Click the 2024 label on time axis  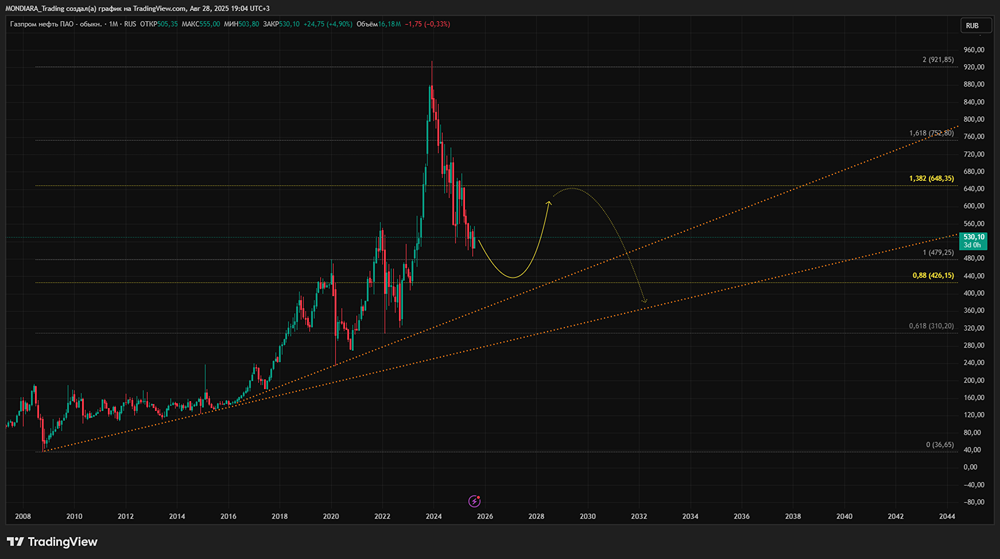click(x=434, y=516)
